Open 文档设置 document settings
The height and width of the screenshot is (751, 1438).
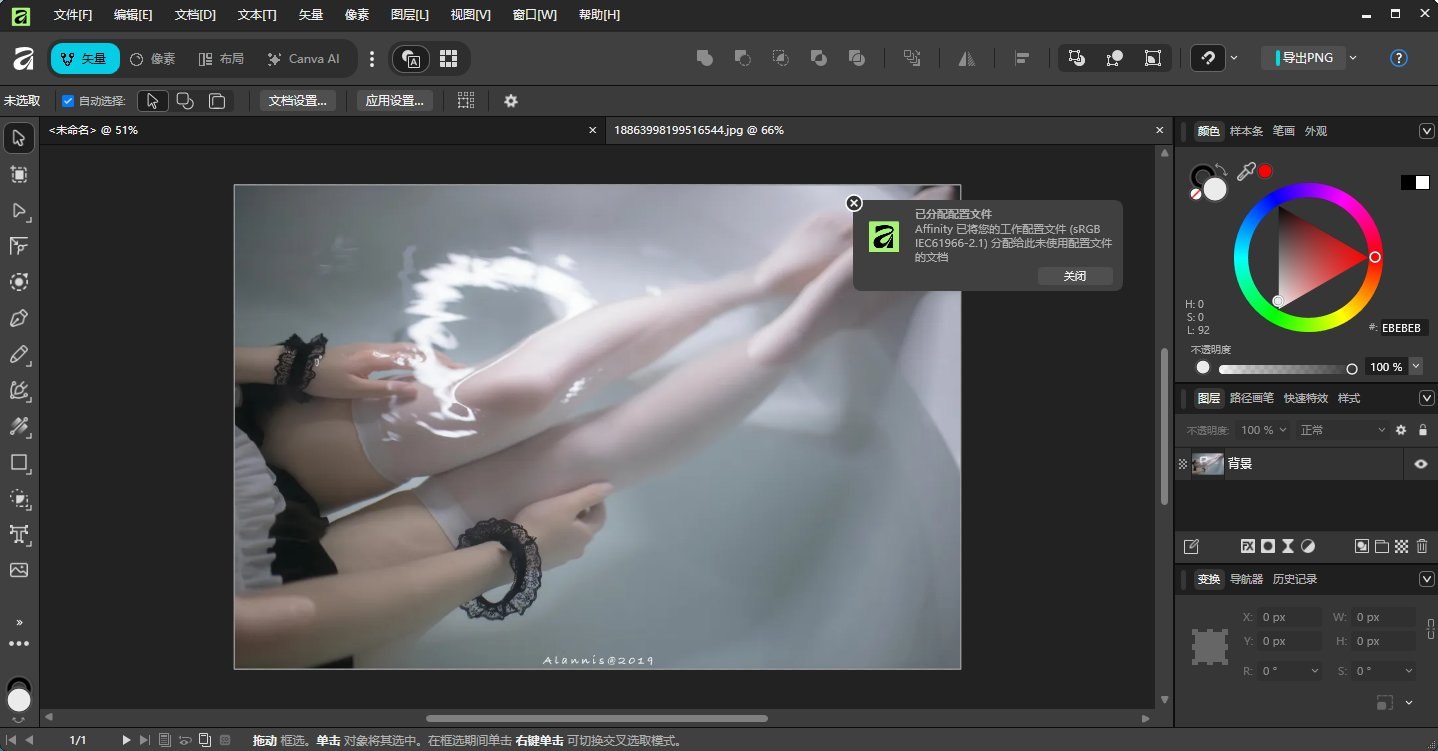[298, 101]
